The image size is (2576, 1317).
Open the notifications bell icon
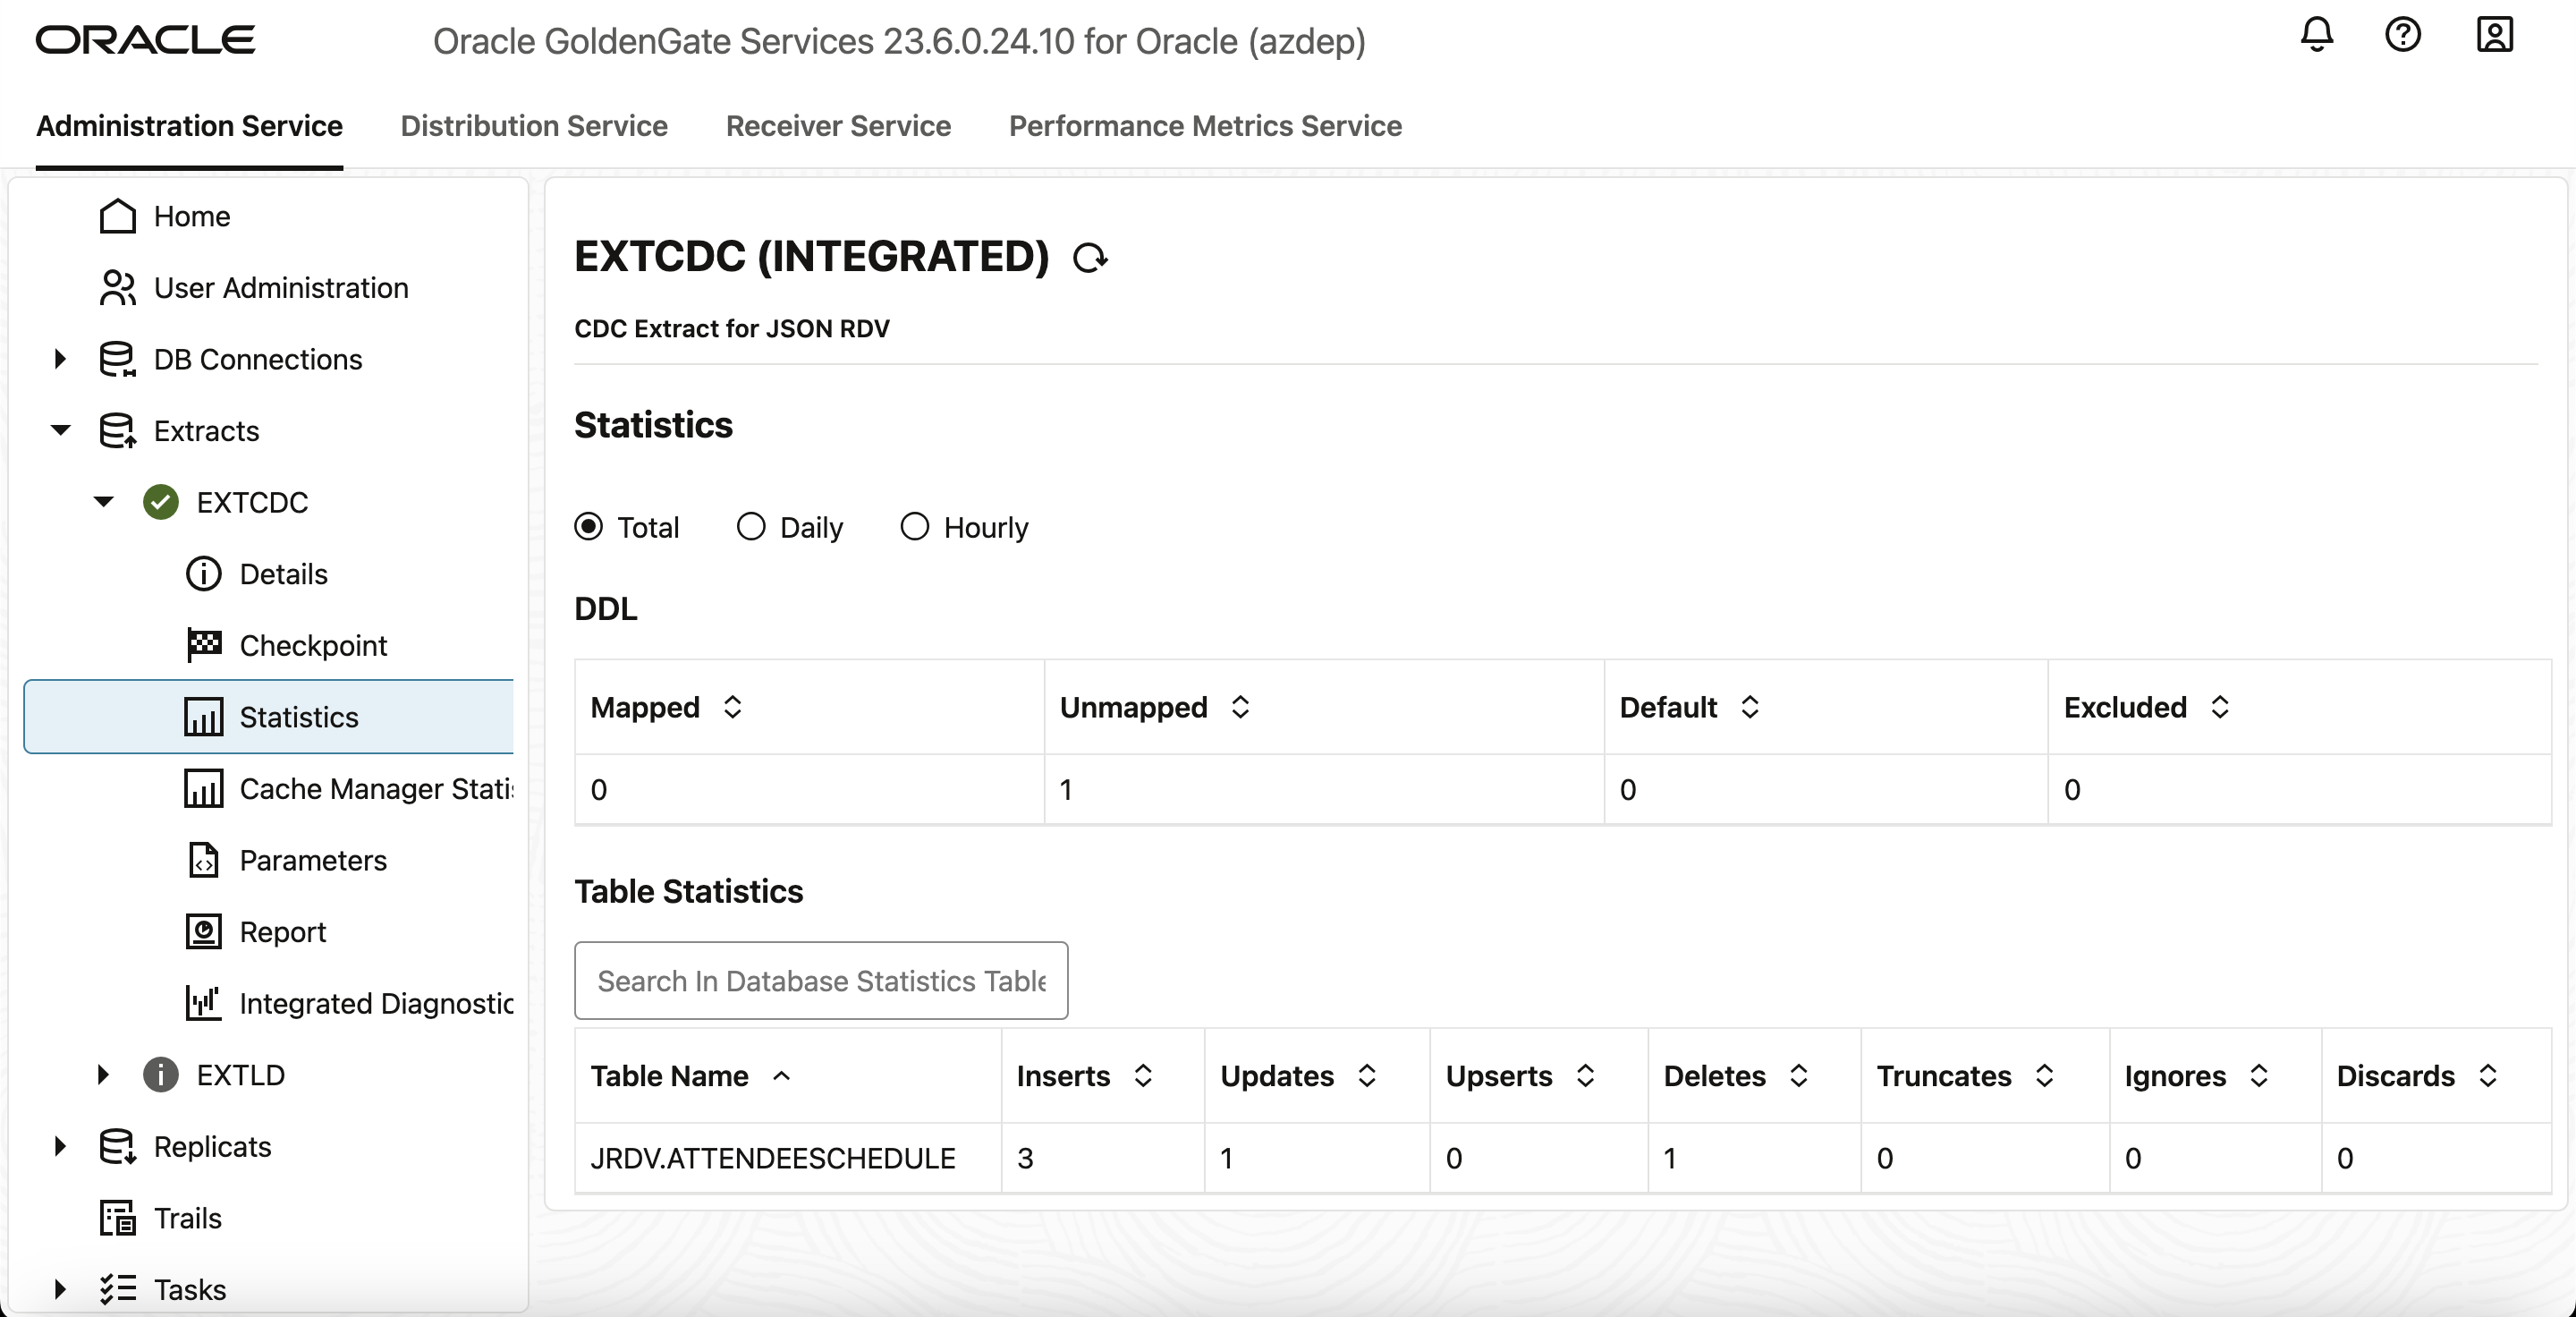(2316, 35)
